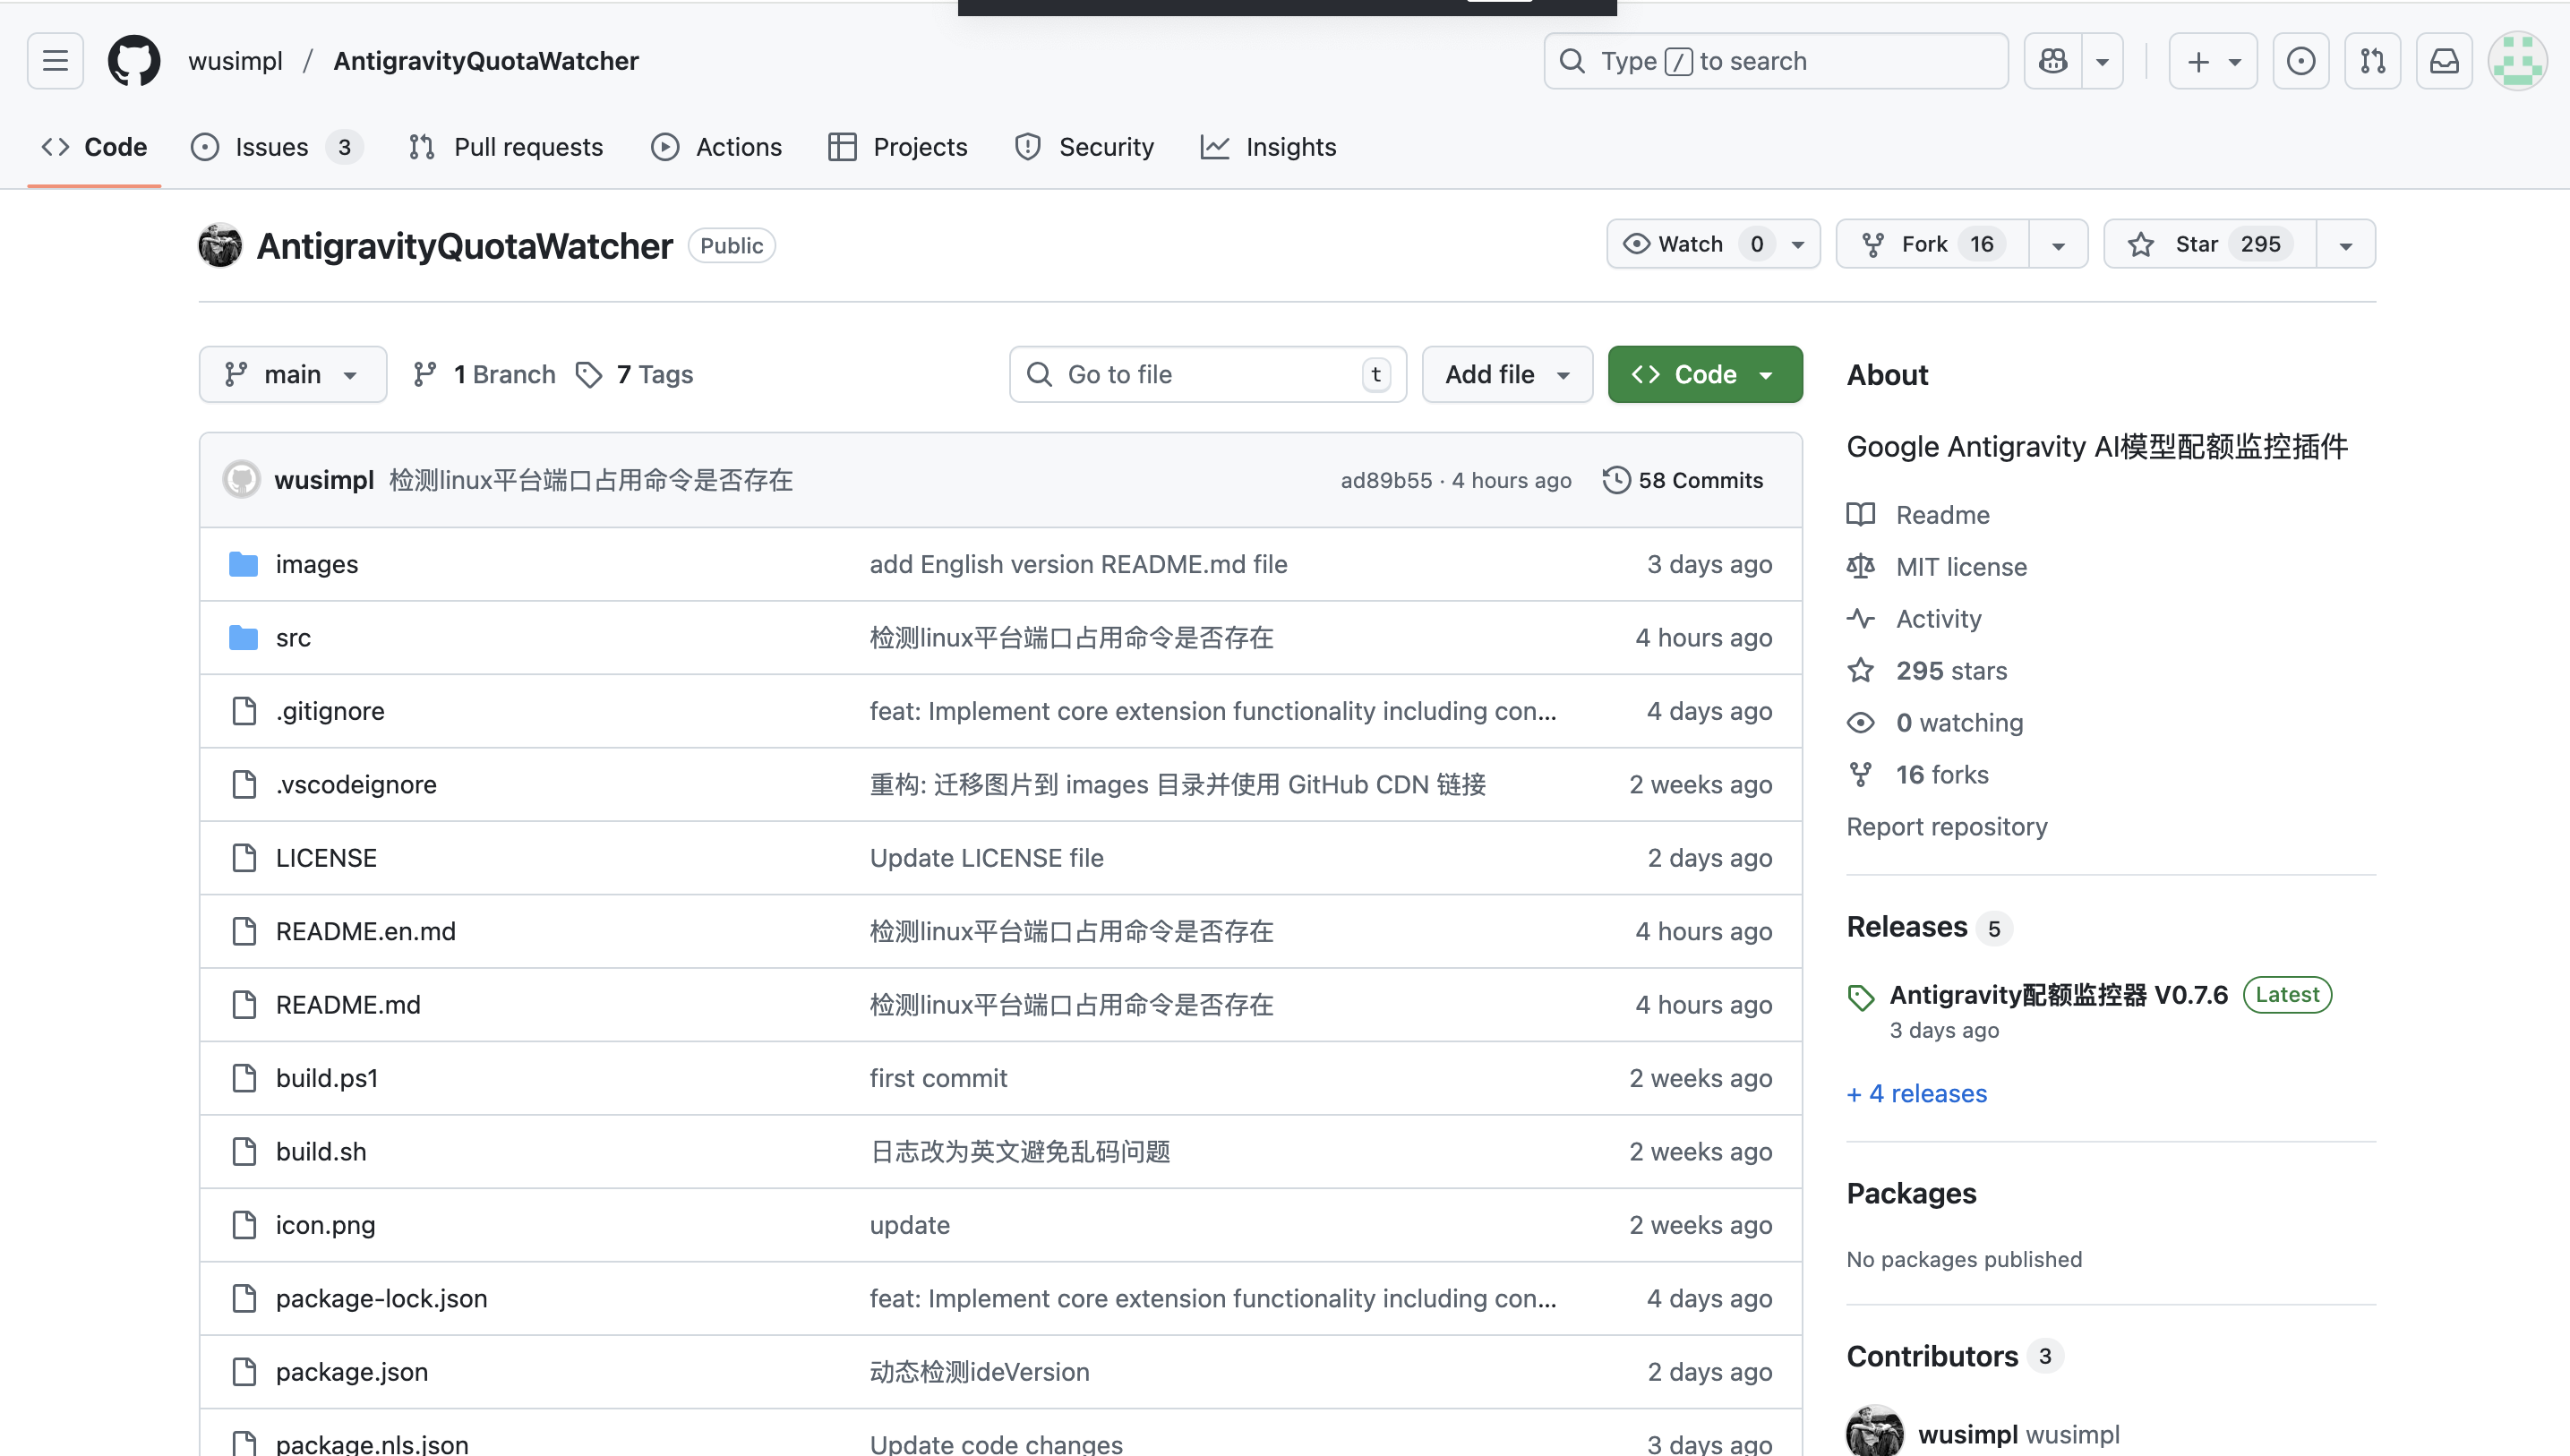2570x1456 pixels.
Task: Open the pull requests icon in header
Action: [x=2372, y=61]
